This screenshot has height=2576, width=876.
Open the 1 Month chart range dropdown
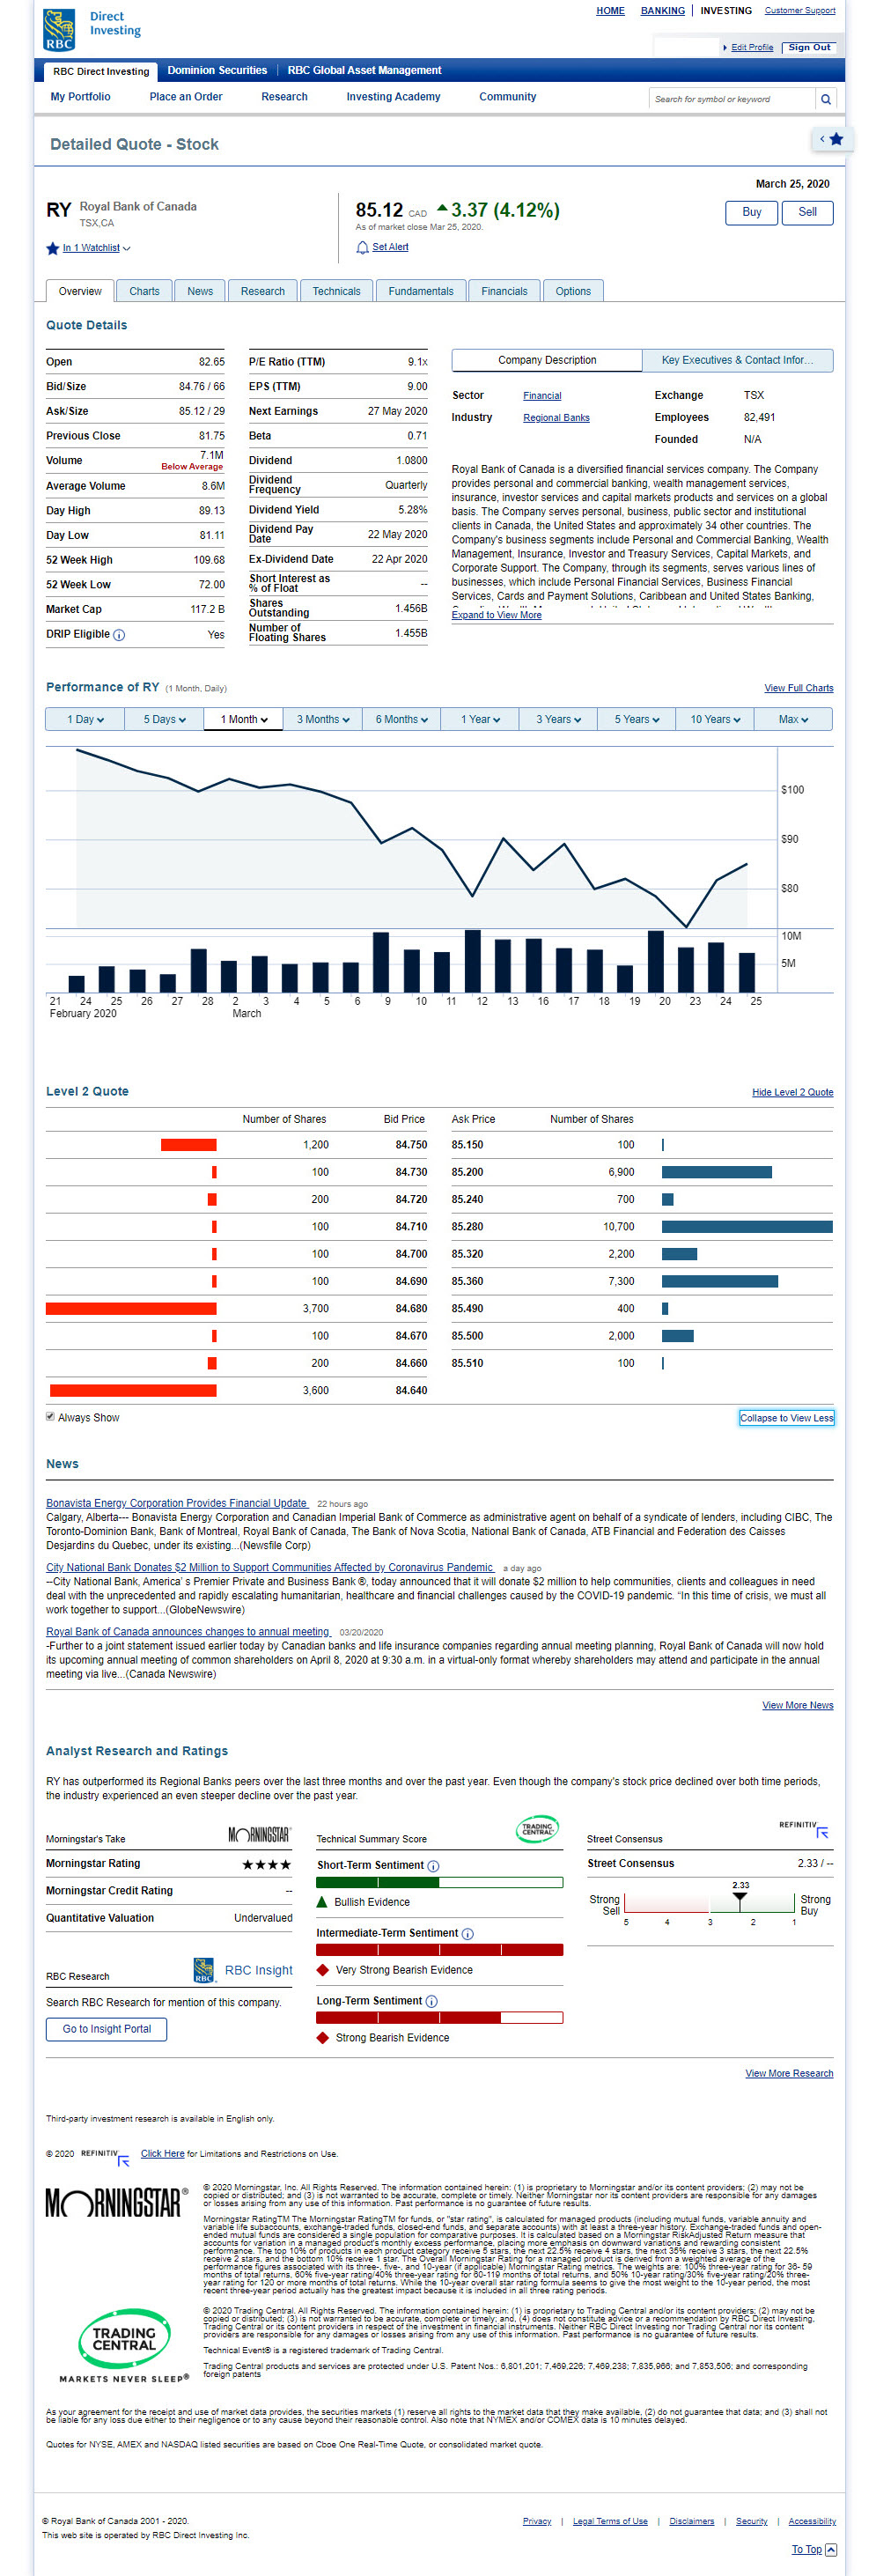tap(243, 719)
